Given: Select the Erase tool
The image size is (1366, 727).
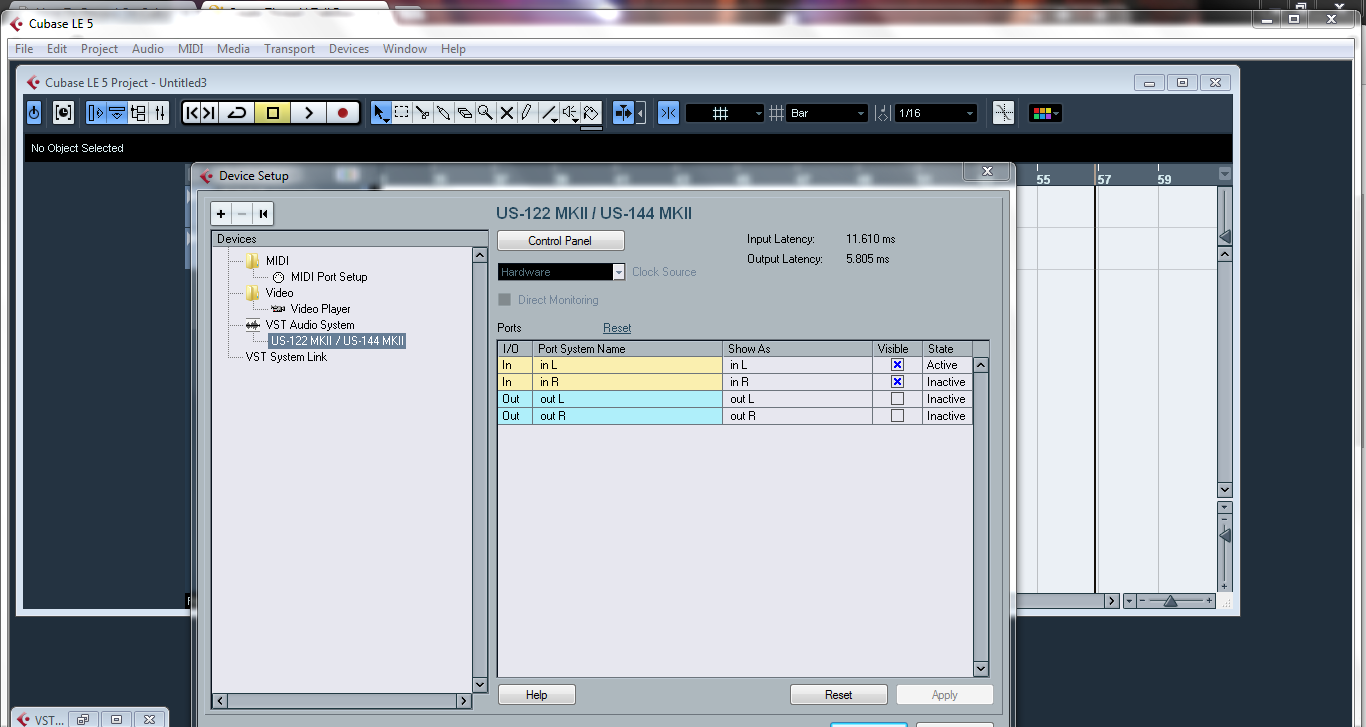Looking at the screenshot, I should pos(465,113).
